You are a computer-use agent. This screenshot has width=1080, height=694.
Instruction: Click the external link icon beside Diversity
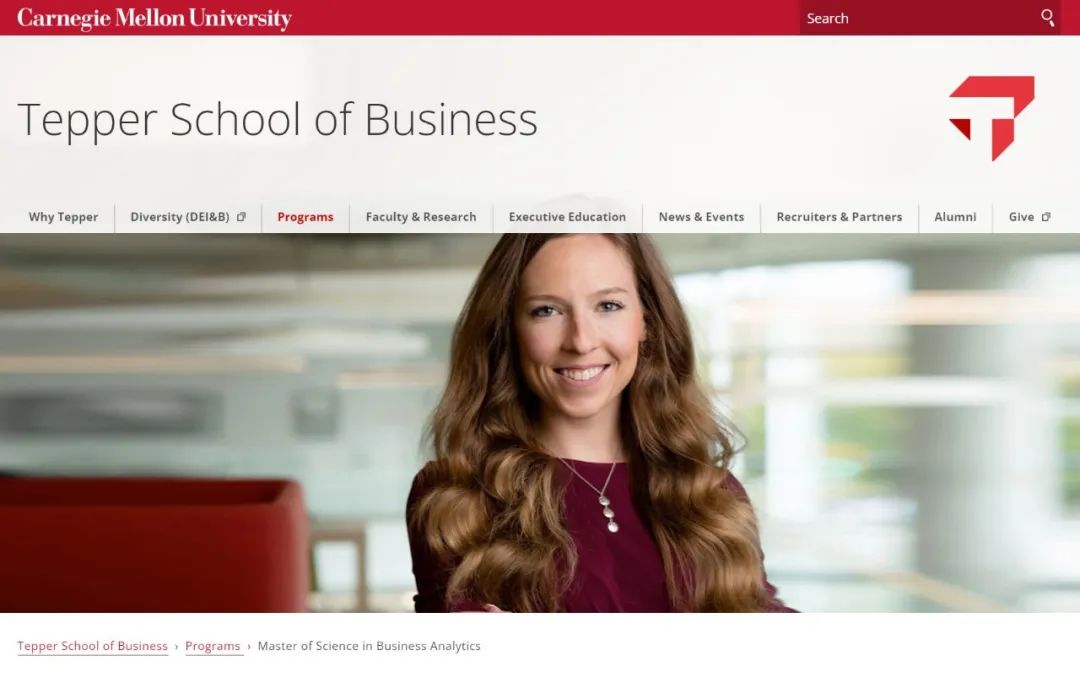point(241,217)
